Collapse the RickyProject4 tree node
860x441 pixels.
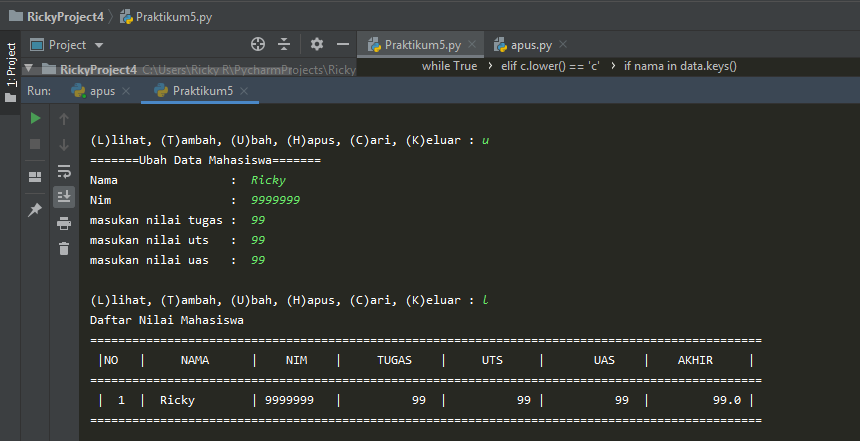[x=29, y=70]
